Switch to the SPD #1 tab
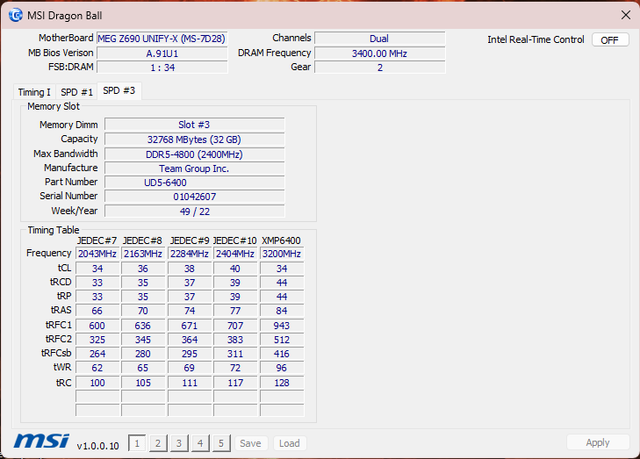Image resolution: width=640 pixels, height=459 pixels. (77, 92)
